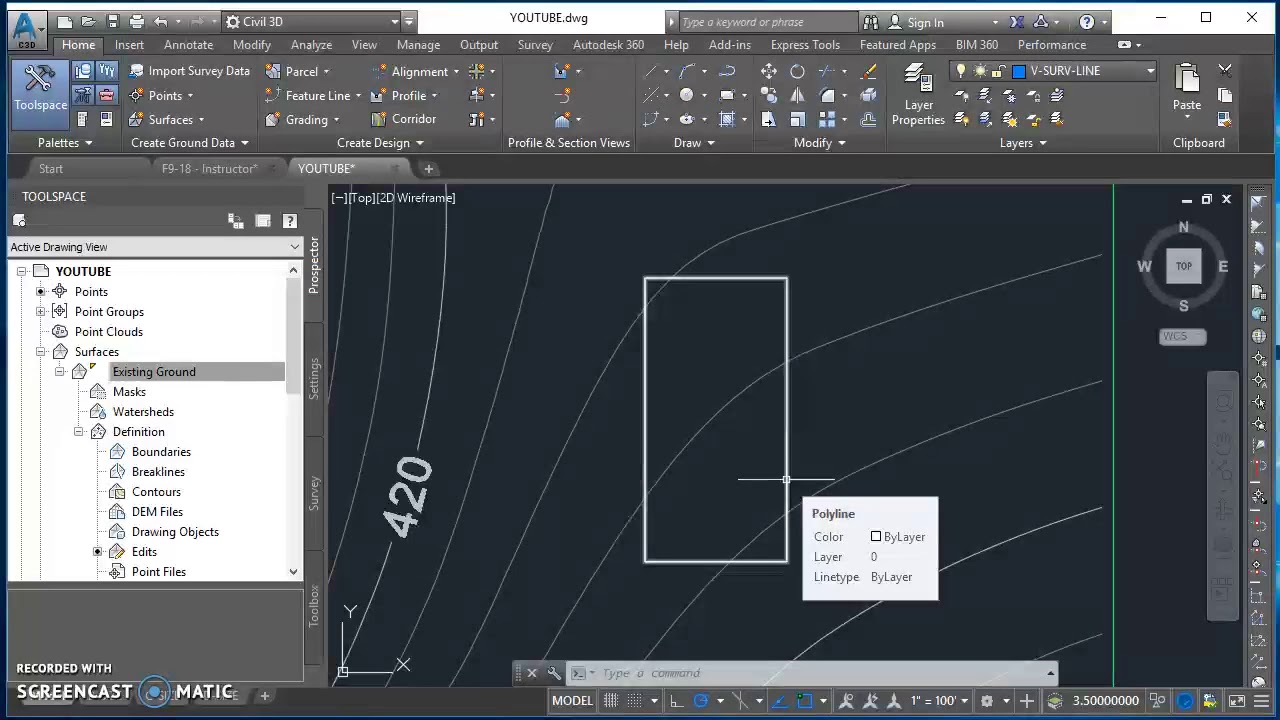Toggle layer freeze sun icon in layer dropdown
This screenshot has height=720, width=1280.
point(979,71)
